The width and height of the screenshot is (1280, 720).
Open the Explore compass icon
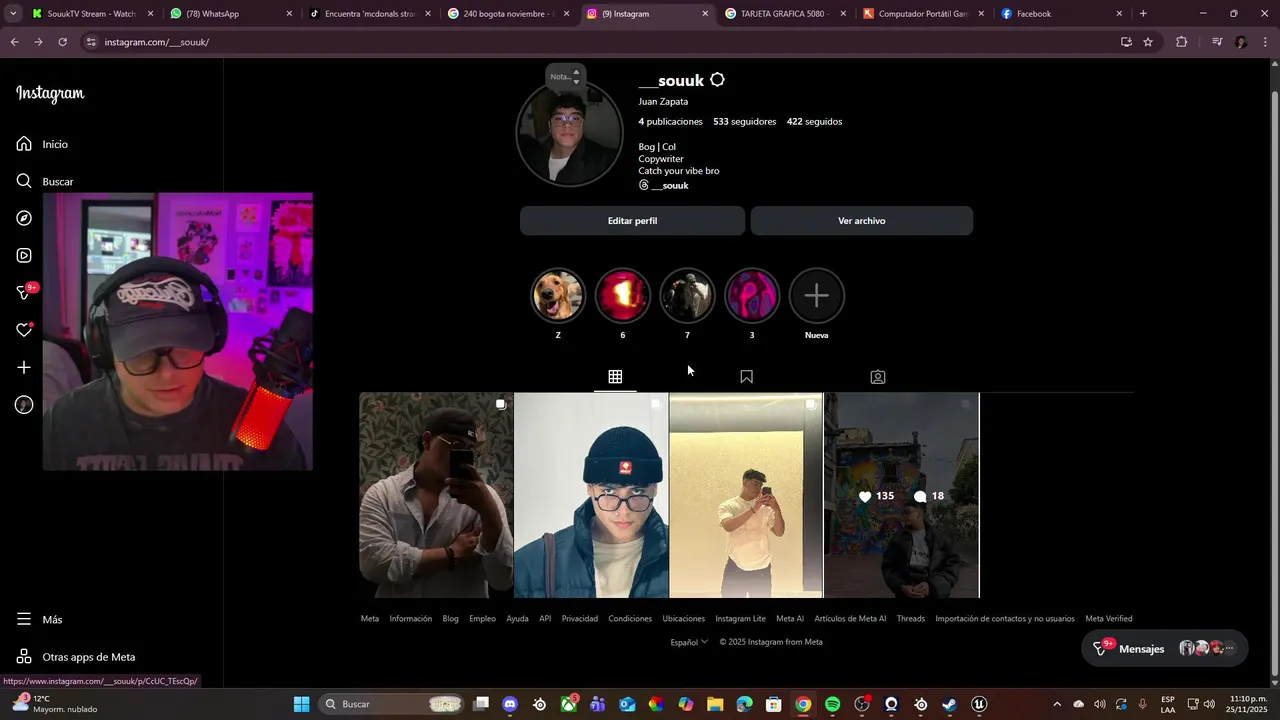click(24, 218)
